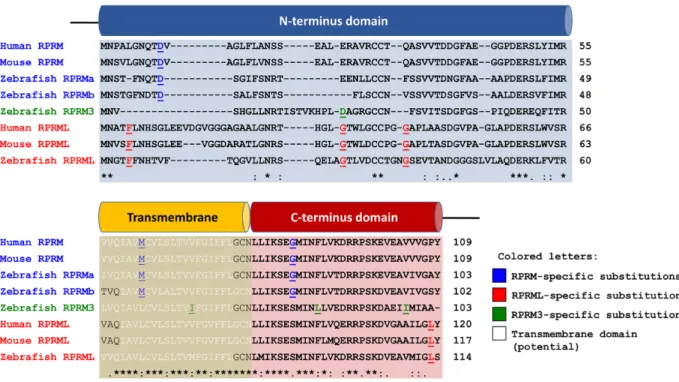Select the white Transmembrane domain legend swatch

[x=499, y=333]
